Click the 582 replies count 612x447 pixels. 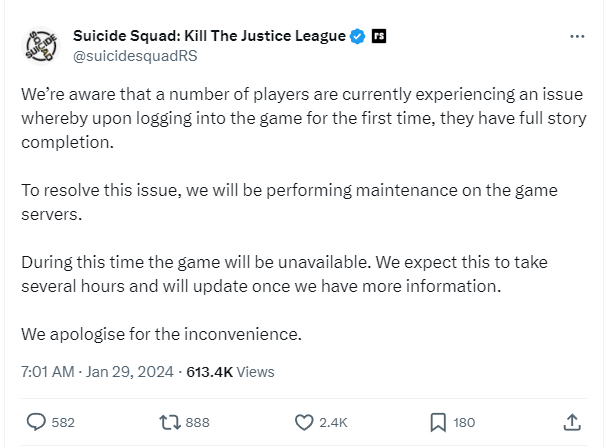(63, 422)
